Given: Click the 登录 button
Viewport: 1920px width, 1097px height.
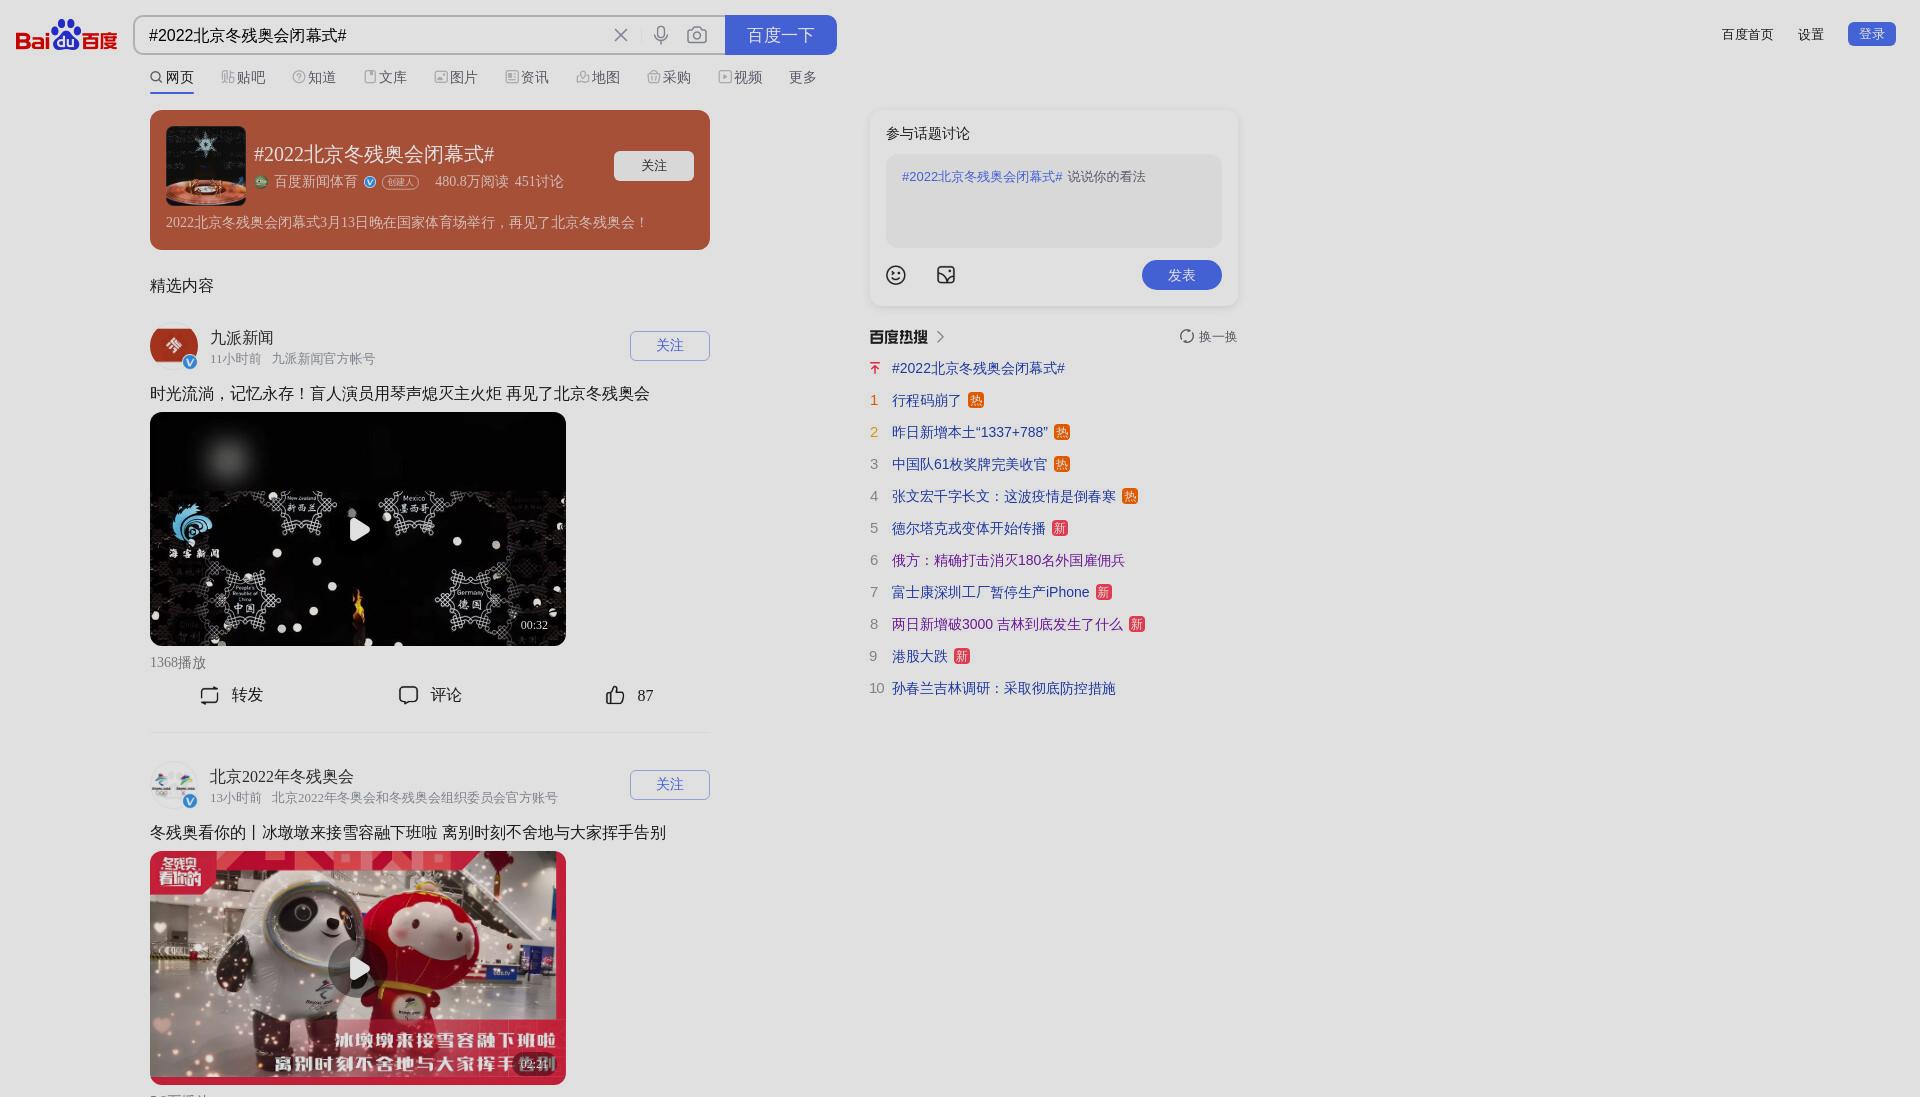Looking at the screenshot, I should [x=1872, y=34].
